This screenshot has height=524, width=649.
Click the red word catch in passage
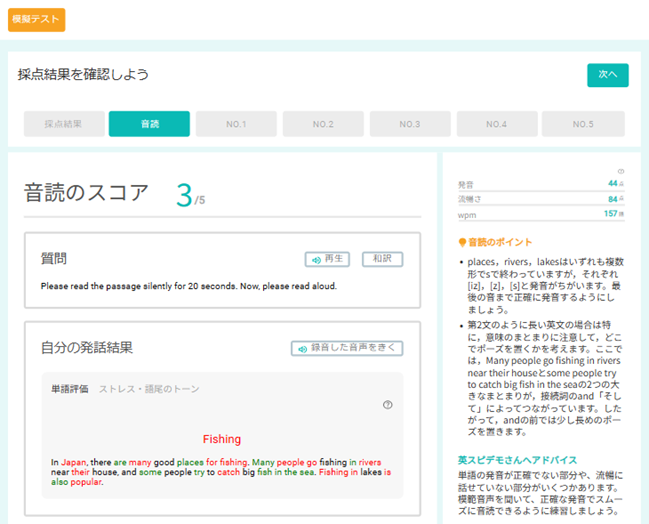point(228,472)
